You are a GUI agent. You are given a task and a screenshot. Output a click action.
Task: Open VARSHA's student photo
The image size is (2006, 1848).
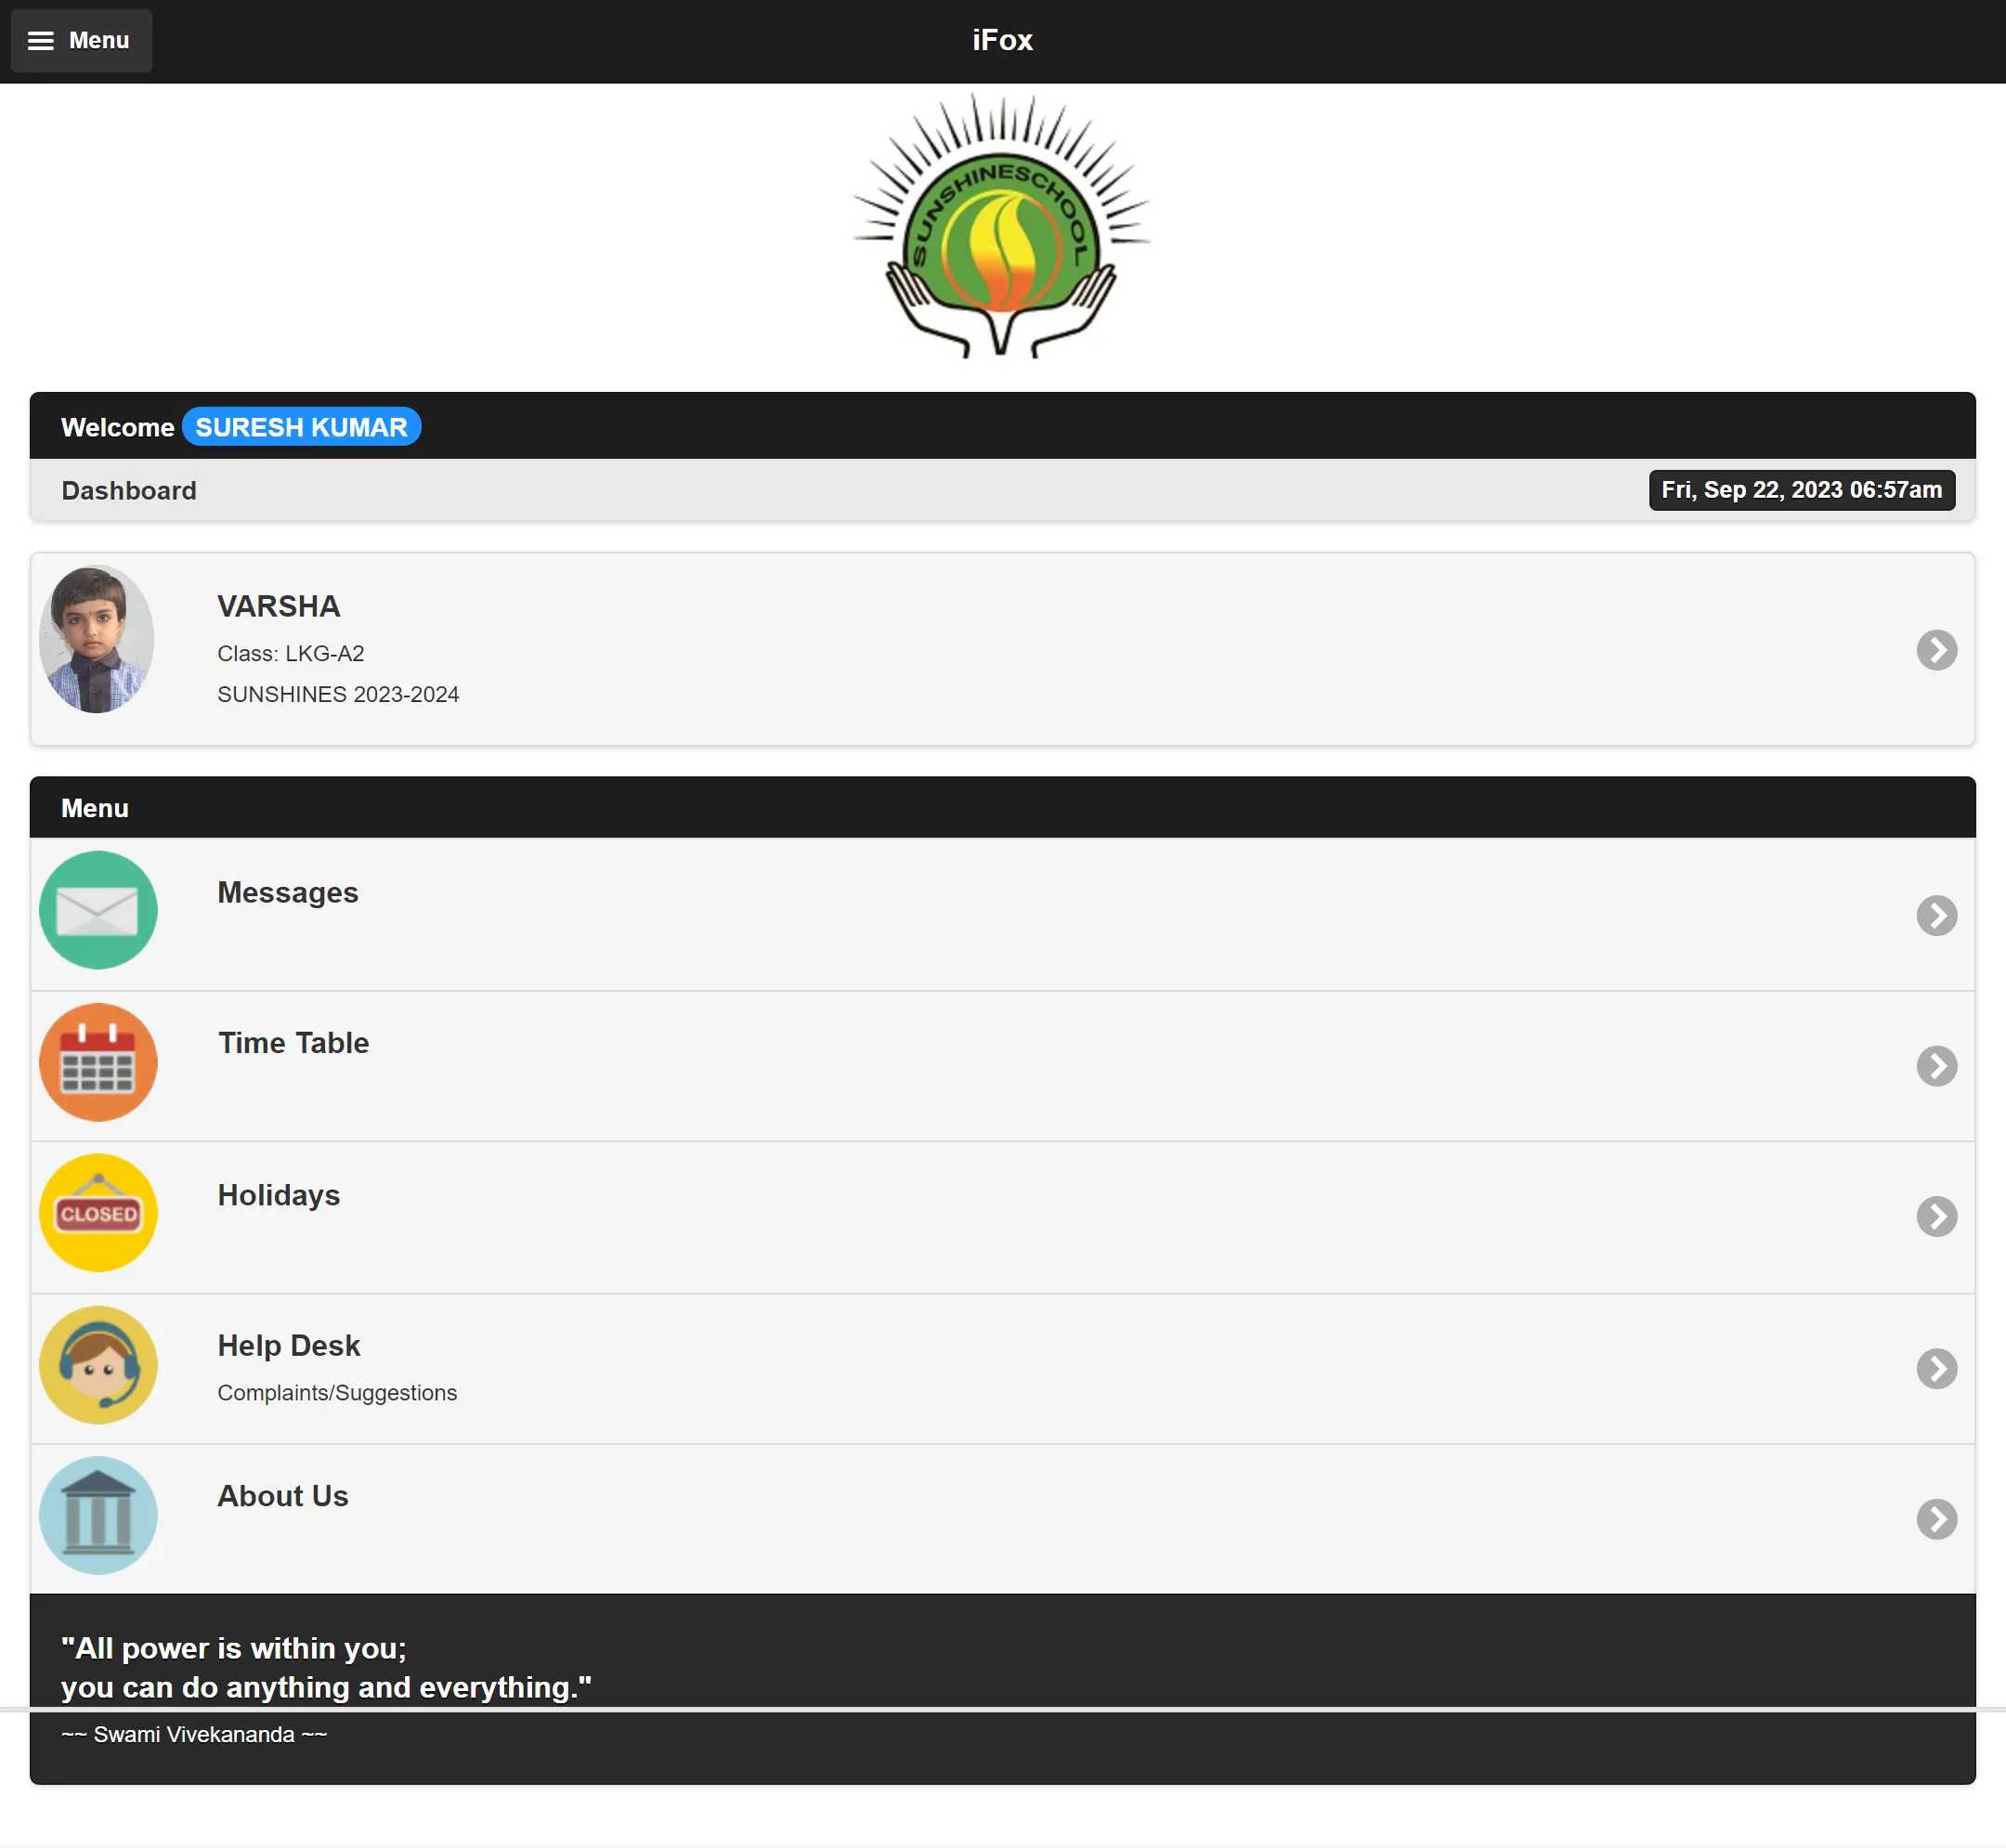pyautogui.click(x=96, y=640)
